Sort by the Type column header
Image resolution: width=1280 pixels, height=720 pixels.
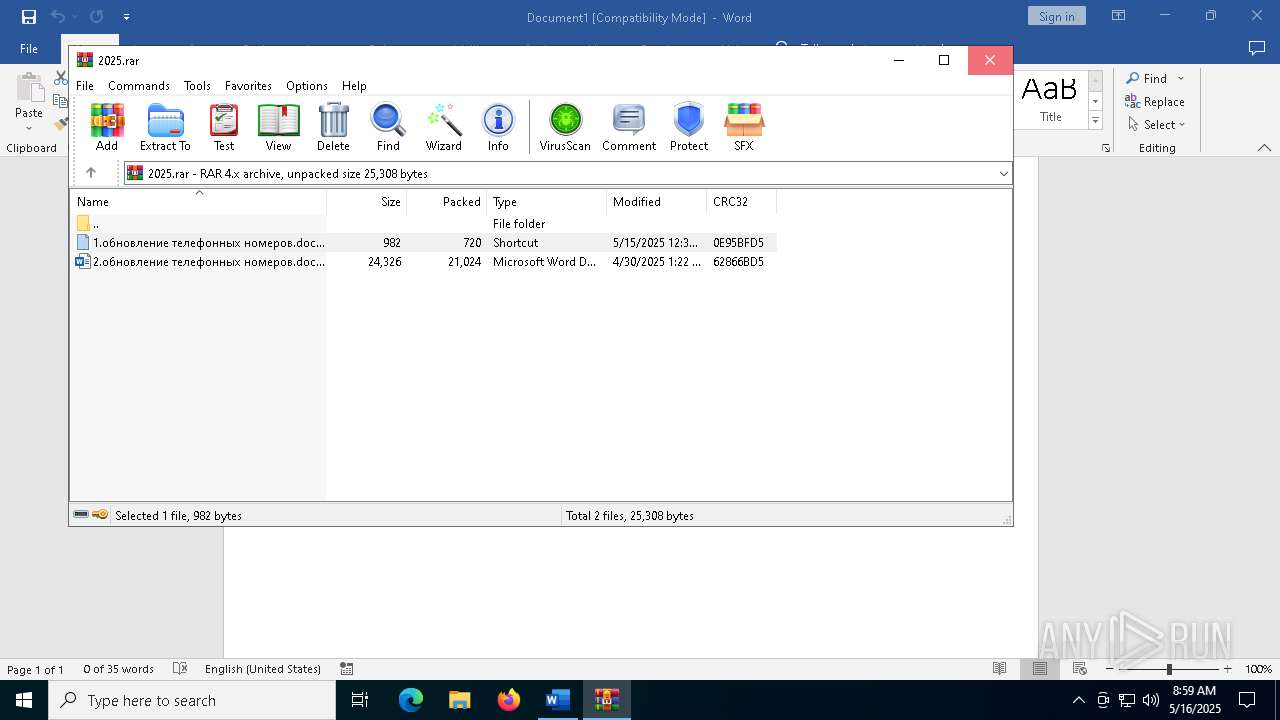click(546, 201)
